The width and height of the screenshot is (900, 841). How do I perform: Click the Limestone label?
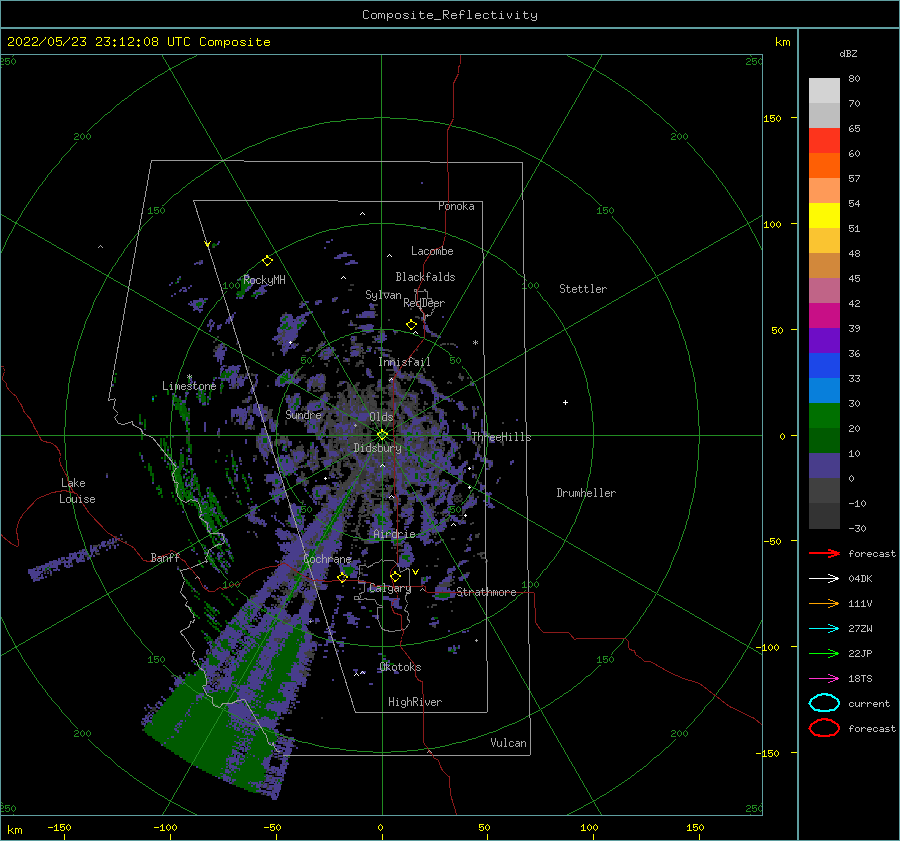pyautogui.click(x=189, y=386)
